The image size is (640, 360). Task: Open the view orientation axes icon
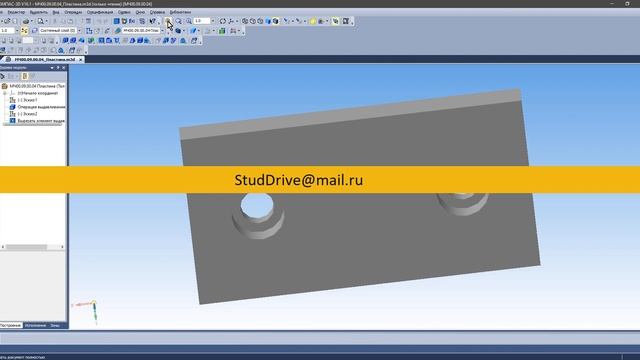231,21
